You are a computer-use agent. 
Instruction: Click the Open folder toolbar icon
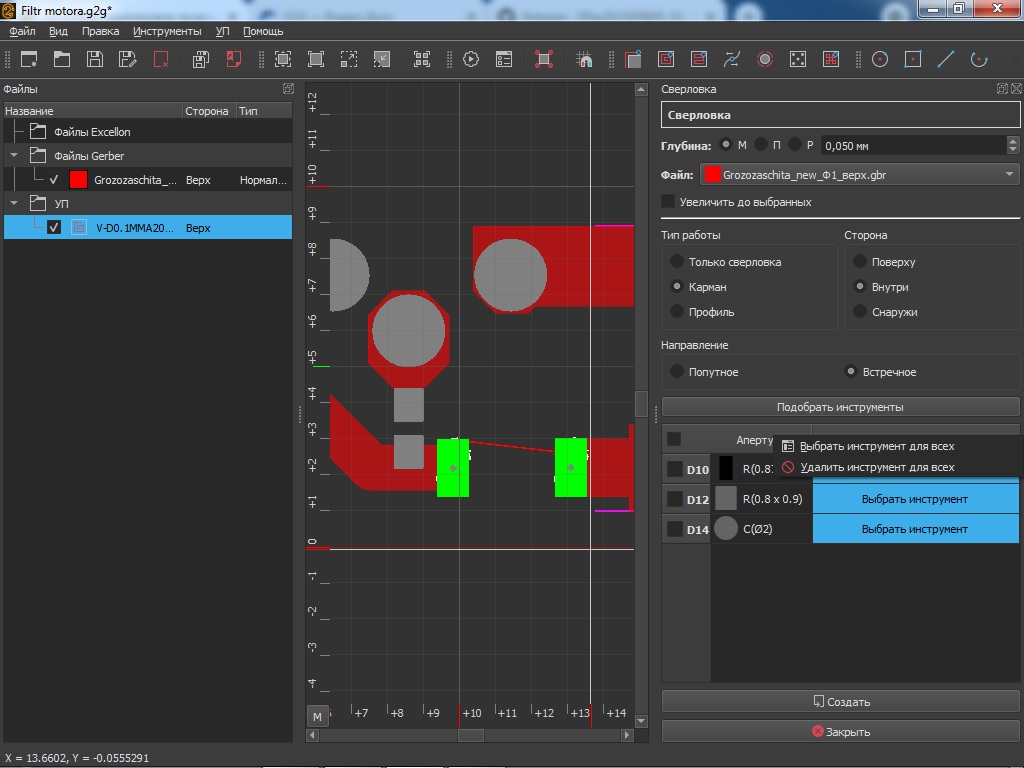(x=62, y=59)
